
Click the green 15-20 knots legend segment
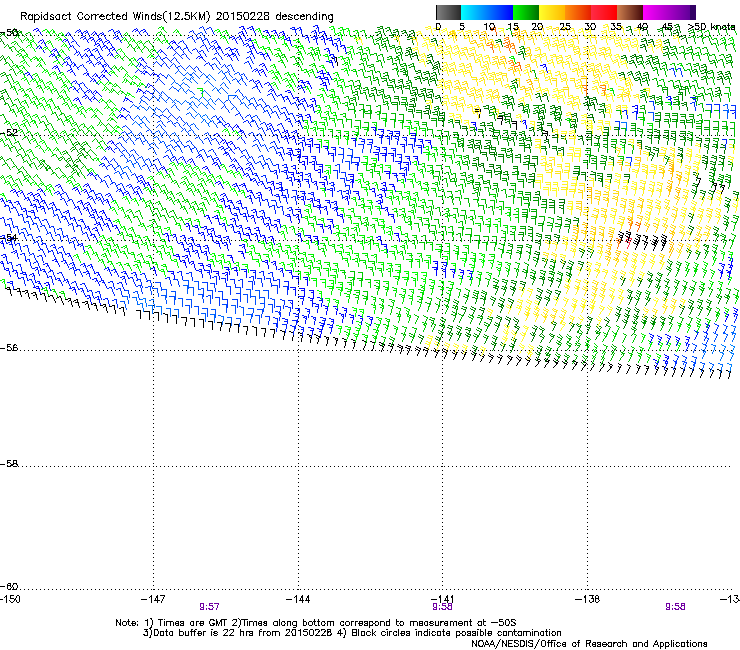pyautogui.click(x=526, y=12)
